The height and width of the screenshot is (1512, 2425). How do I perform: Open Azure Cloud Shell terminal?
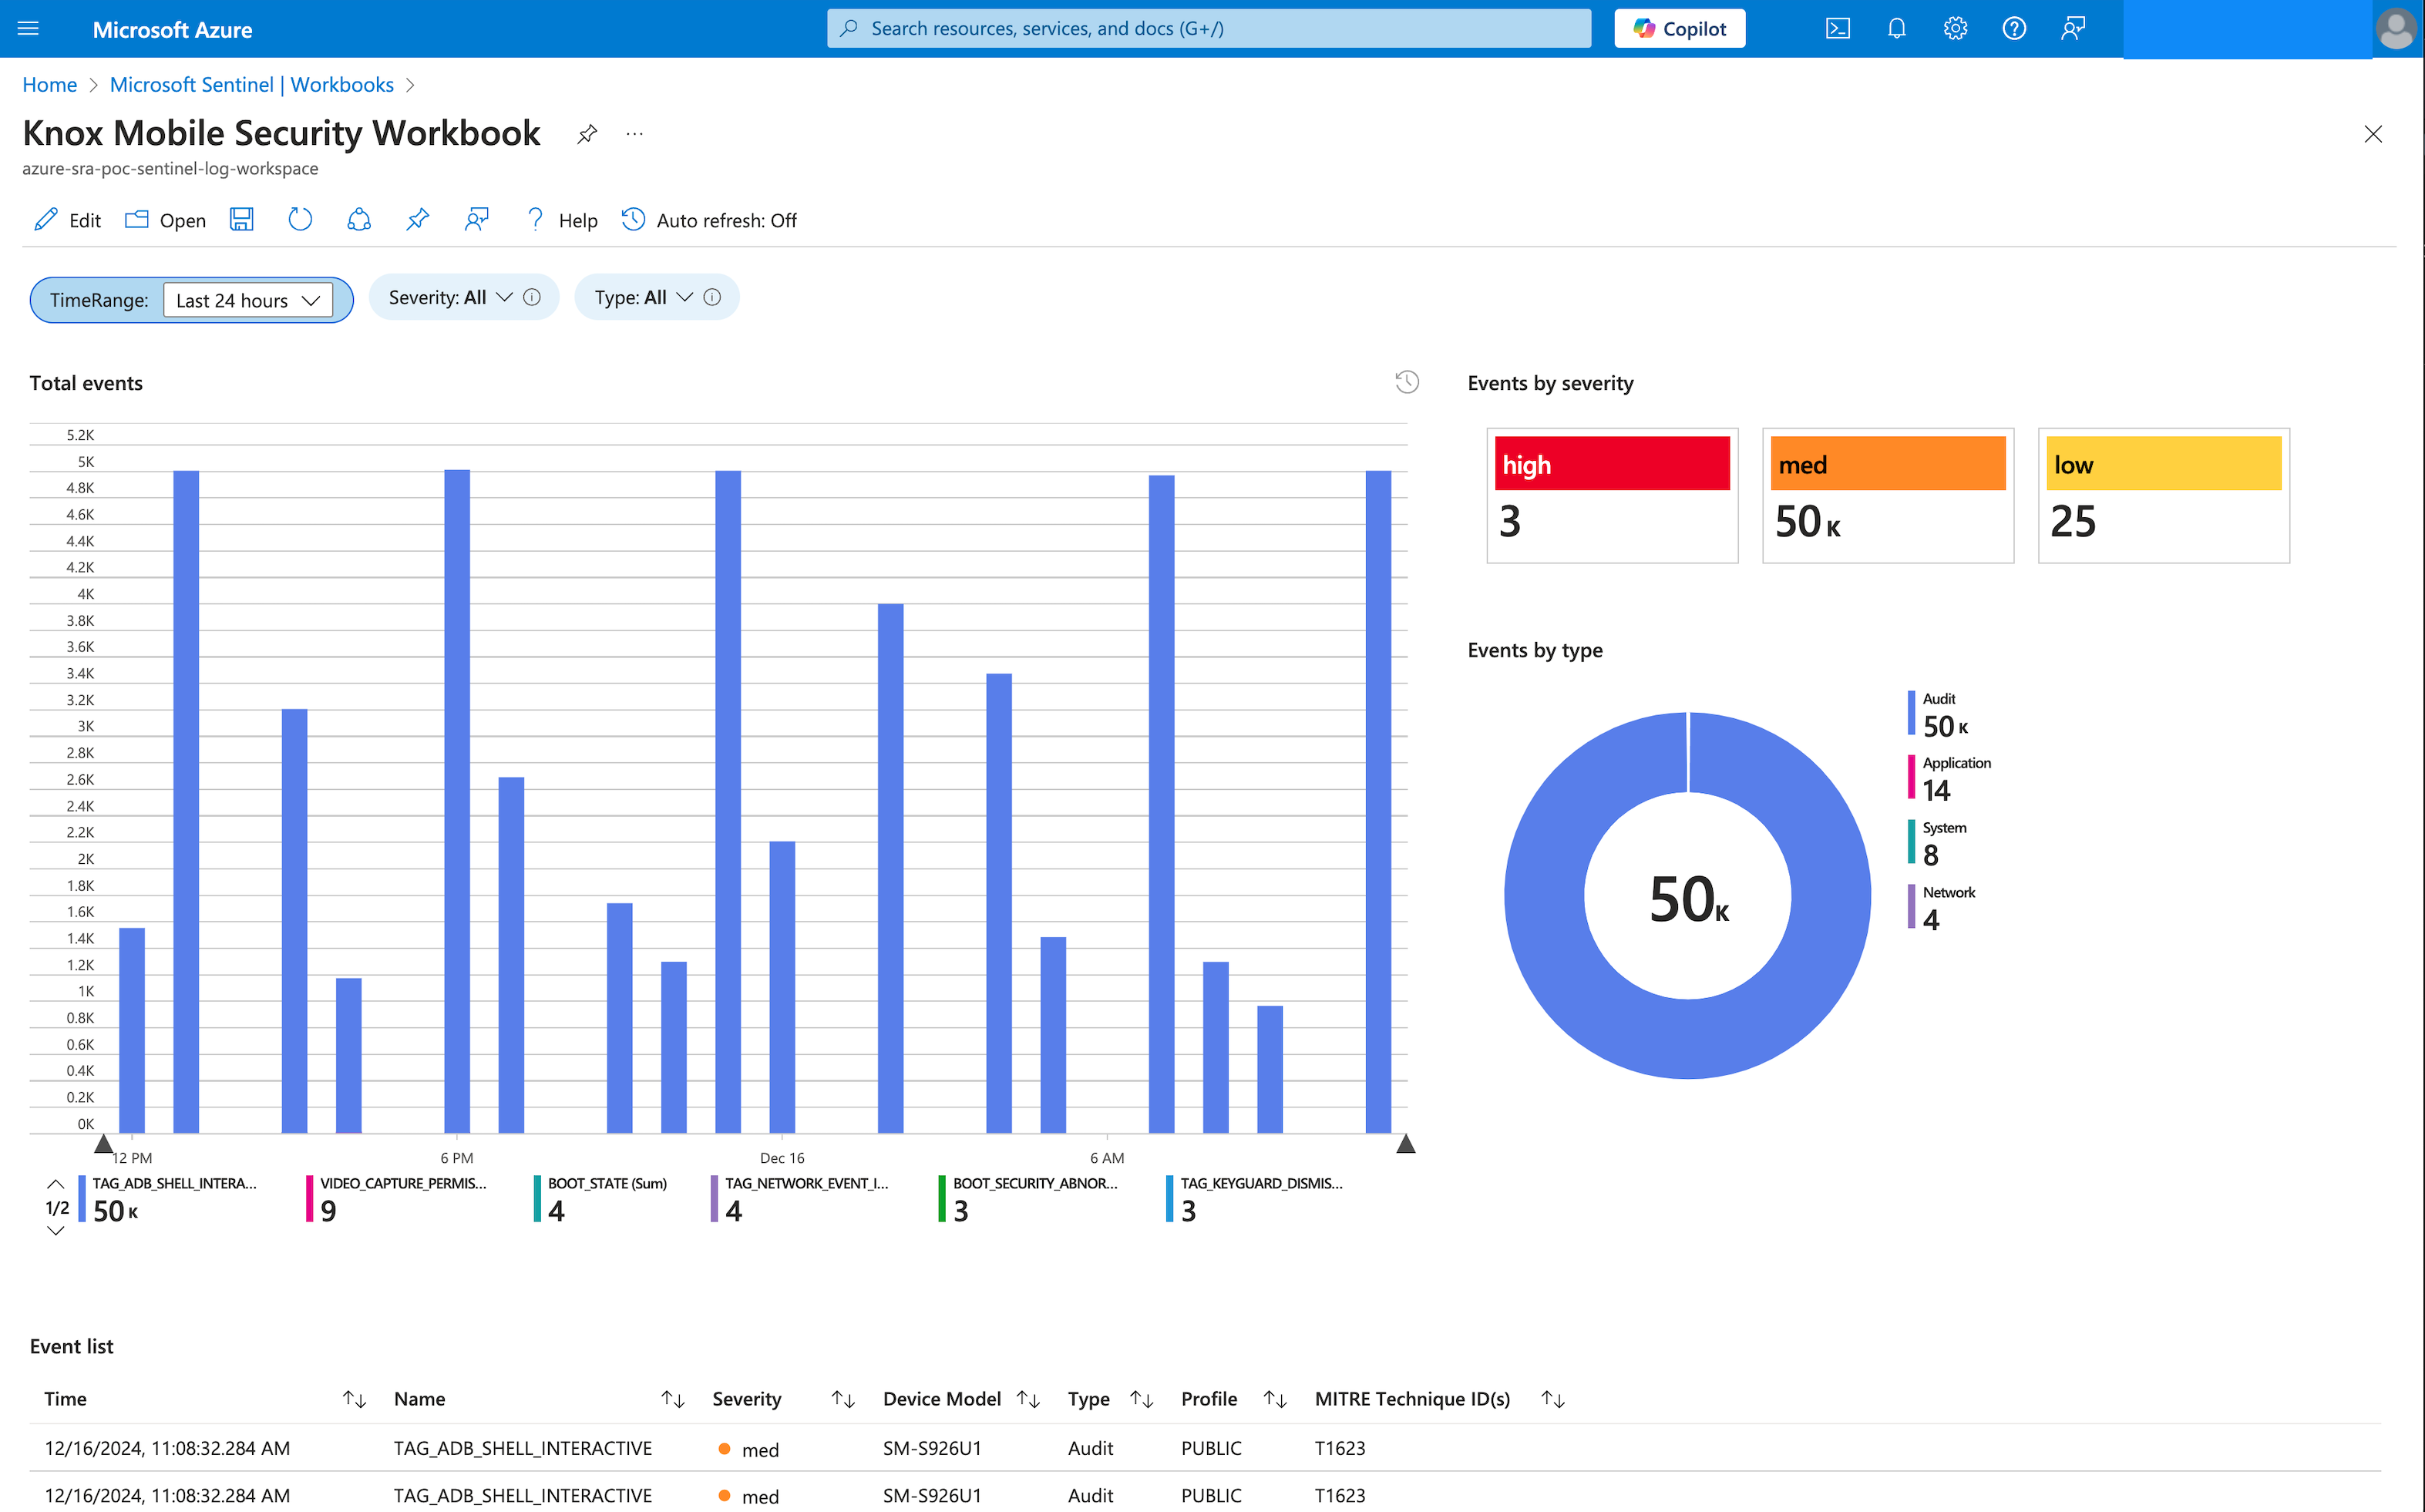coord(1838,28)
